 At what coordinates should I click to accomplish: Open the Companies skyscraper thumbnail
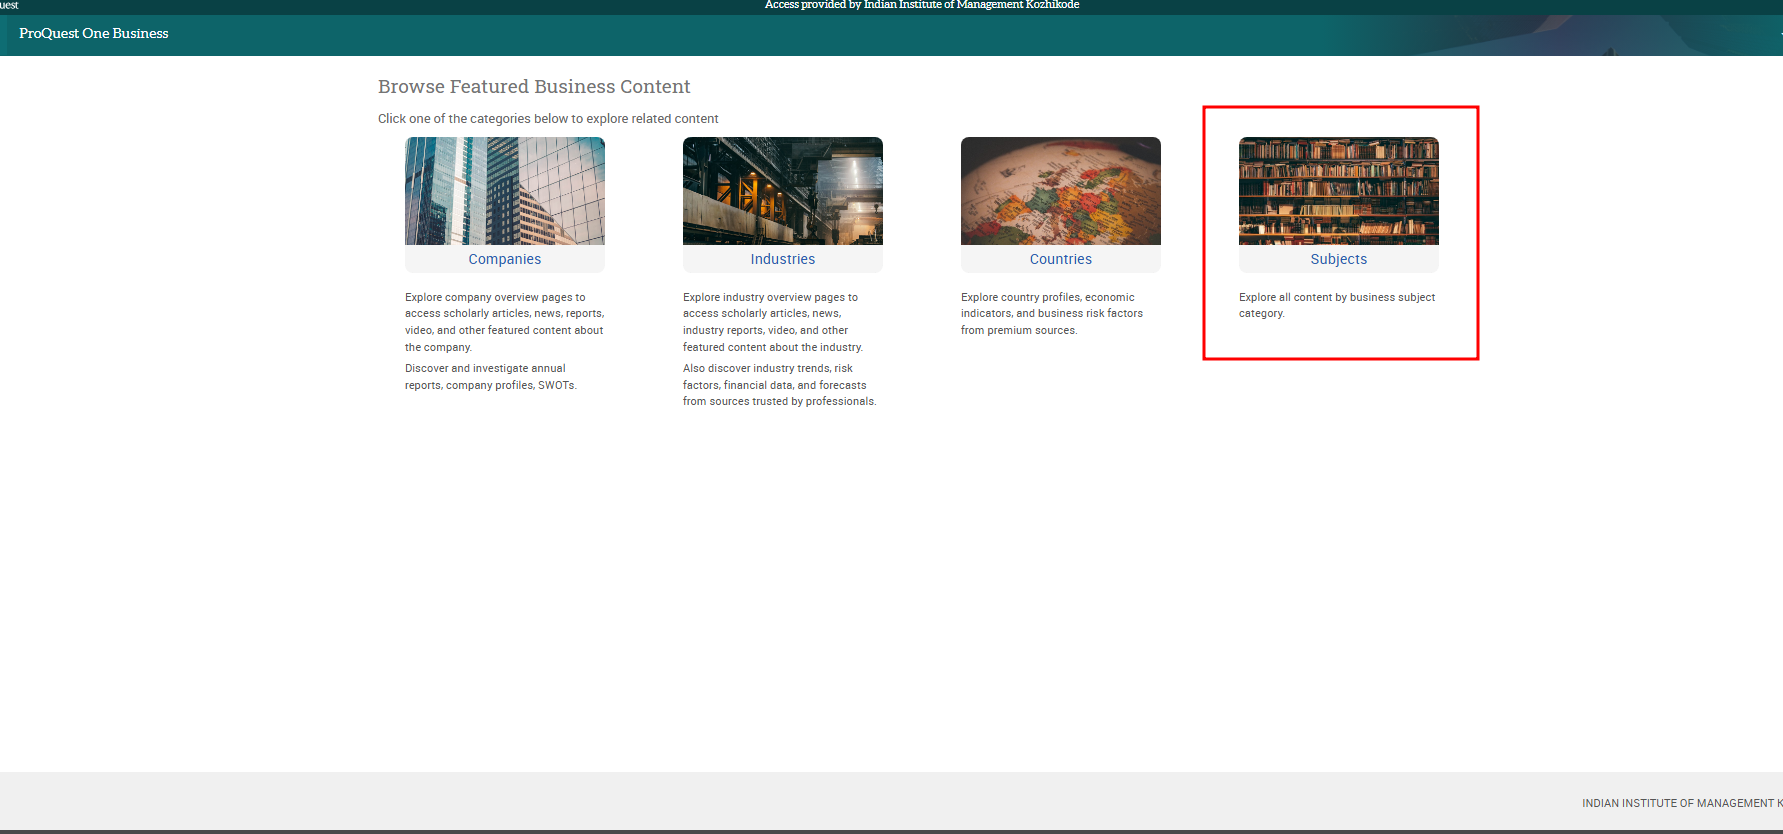pos(504,191)
